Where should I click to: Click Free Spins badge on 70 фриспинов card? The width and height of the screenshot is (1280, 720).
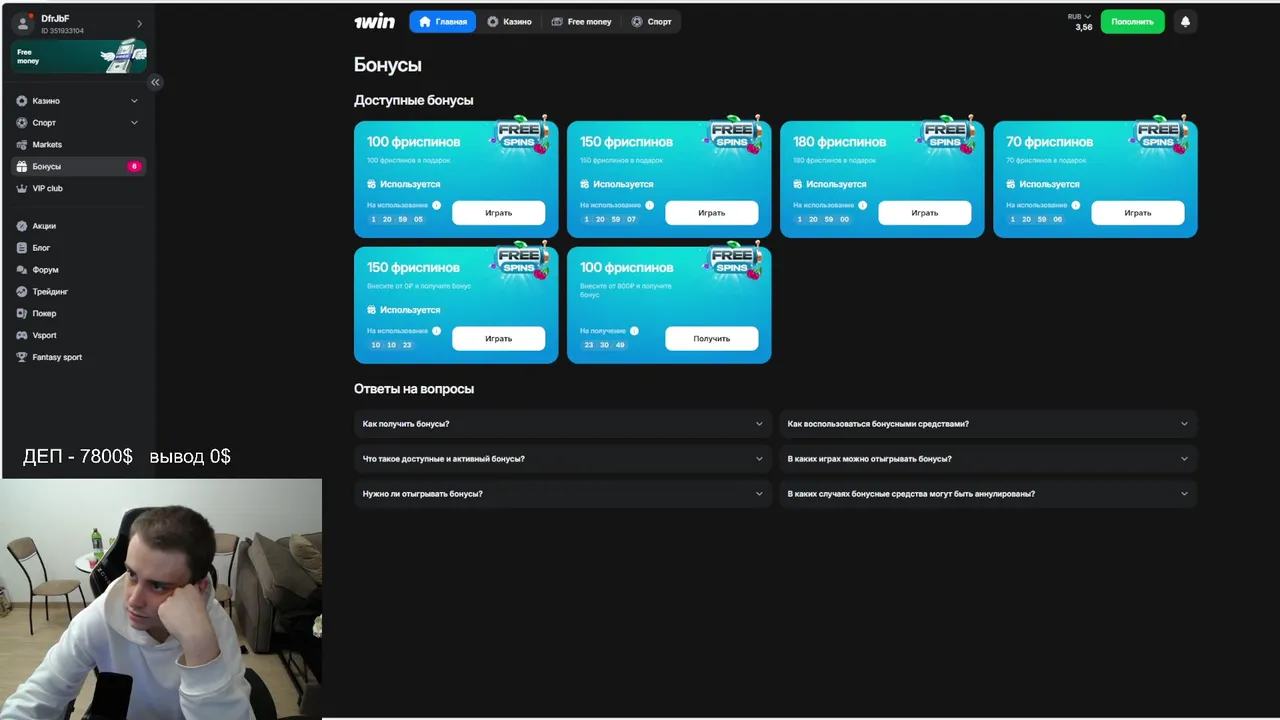(x=1158, y=135)
